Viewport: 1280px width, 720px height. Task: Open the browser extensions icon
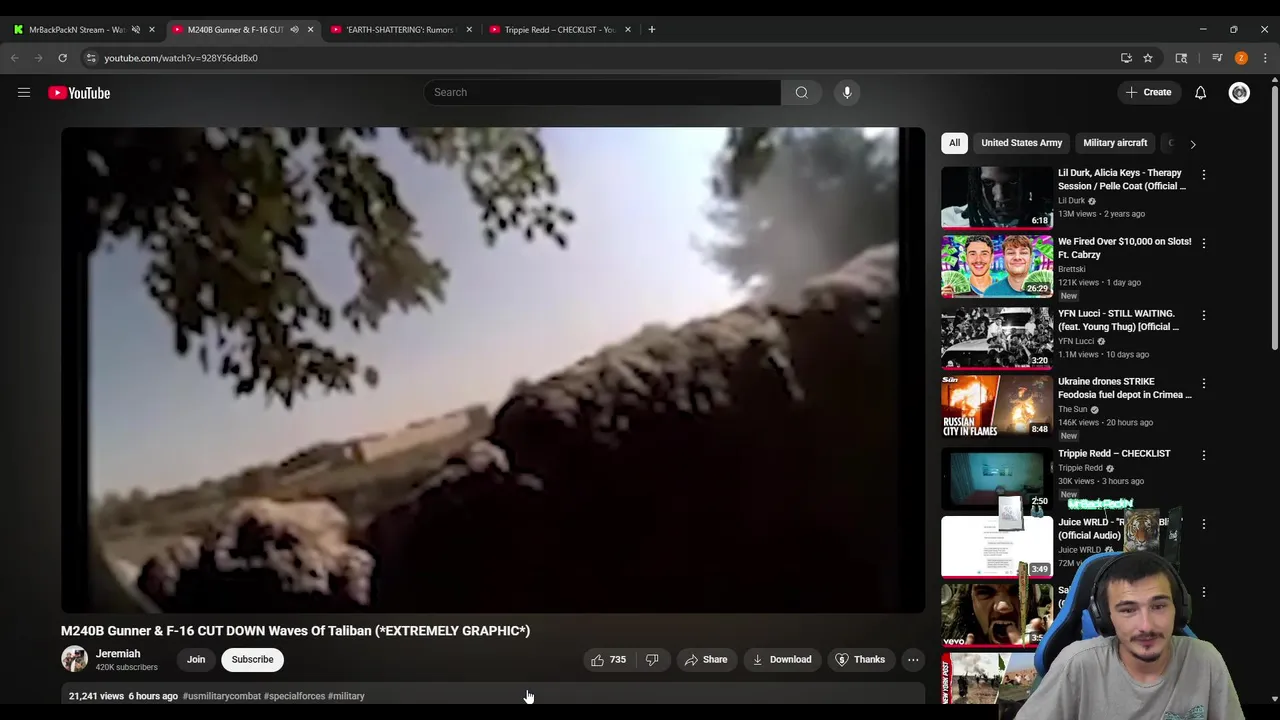coord(1181,58)
